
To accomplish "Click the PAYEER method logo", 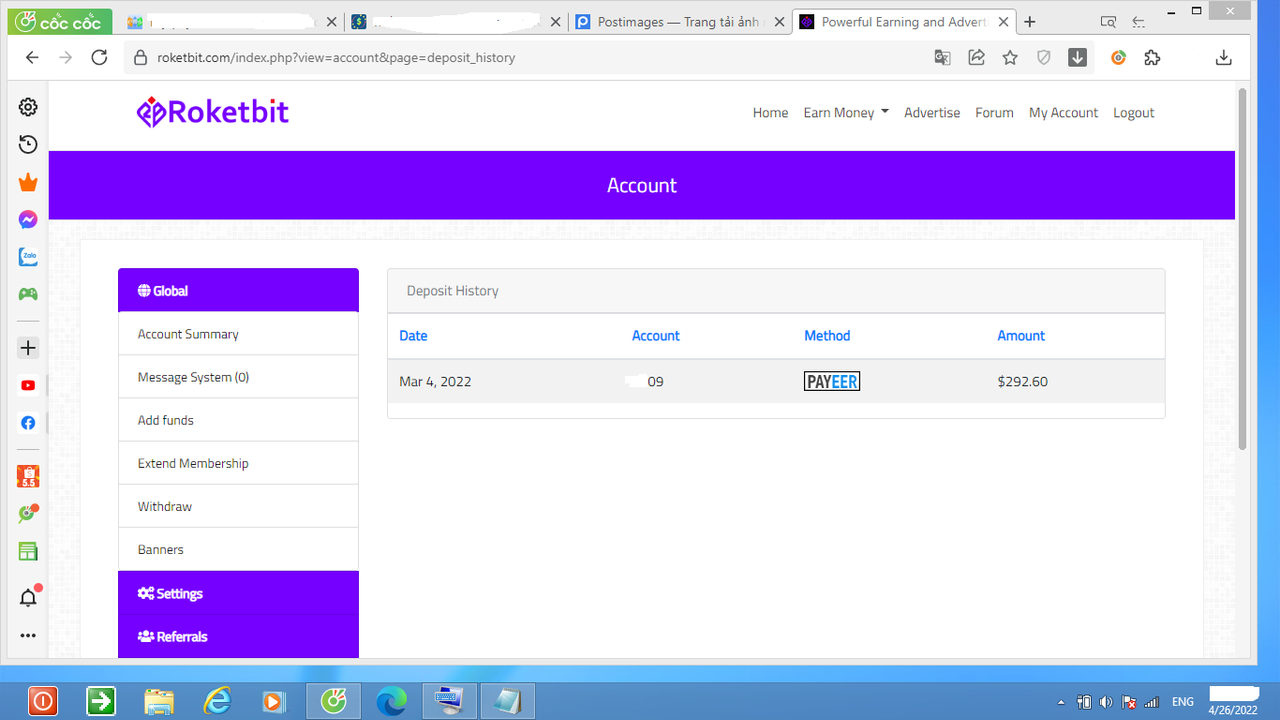I will tap(832, 381).
